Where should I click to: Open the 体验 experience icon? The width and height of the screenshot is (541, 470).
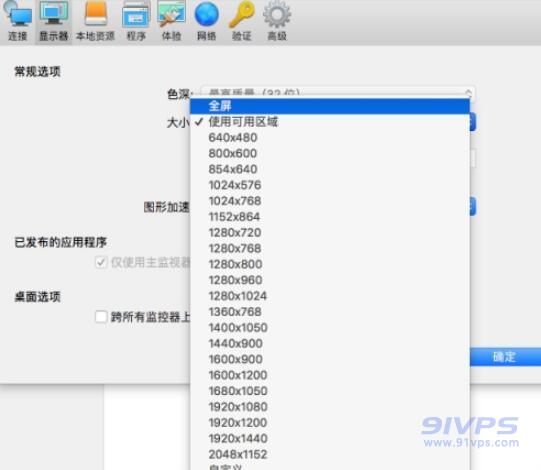point(171,21)
